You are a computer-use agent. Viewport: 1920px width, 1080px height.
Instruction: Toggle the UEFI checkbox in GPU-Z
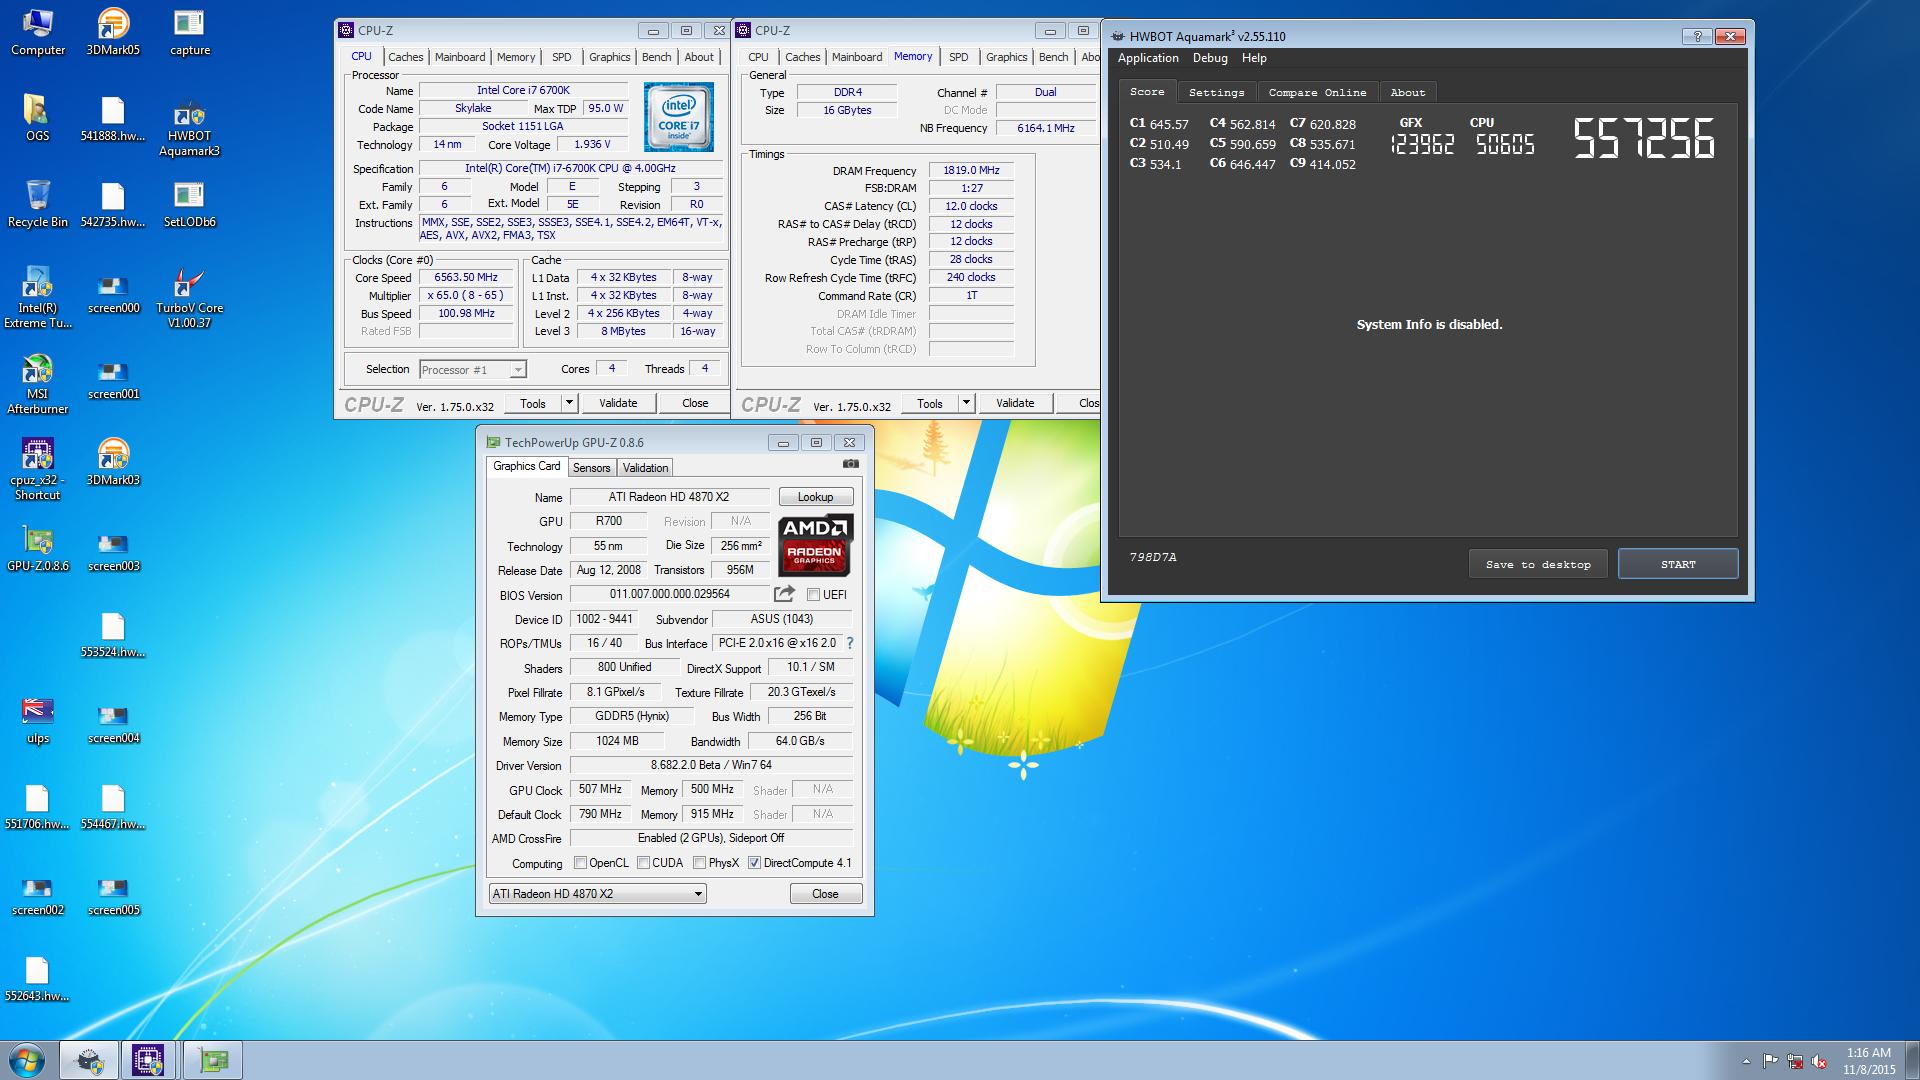[x=813, y=595]
